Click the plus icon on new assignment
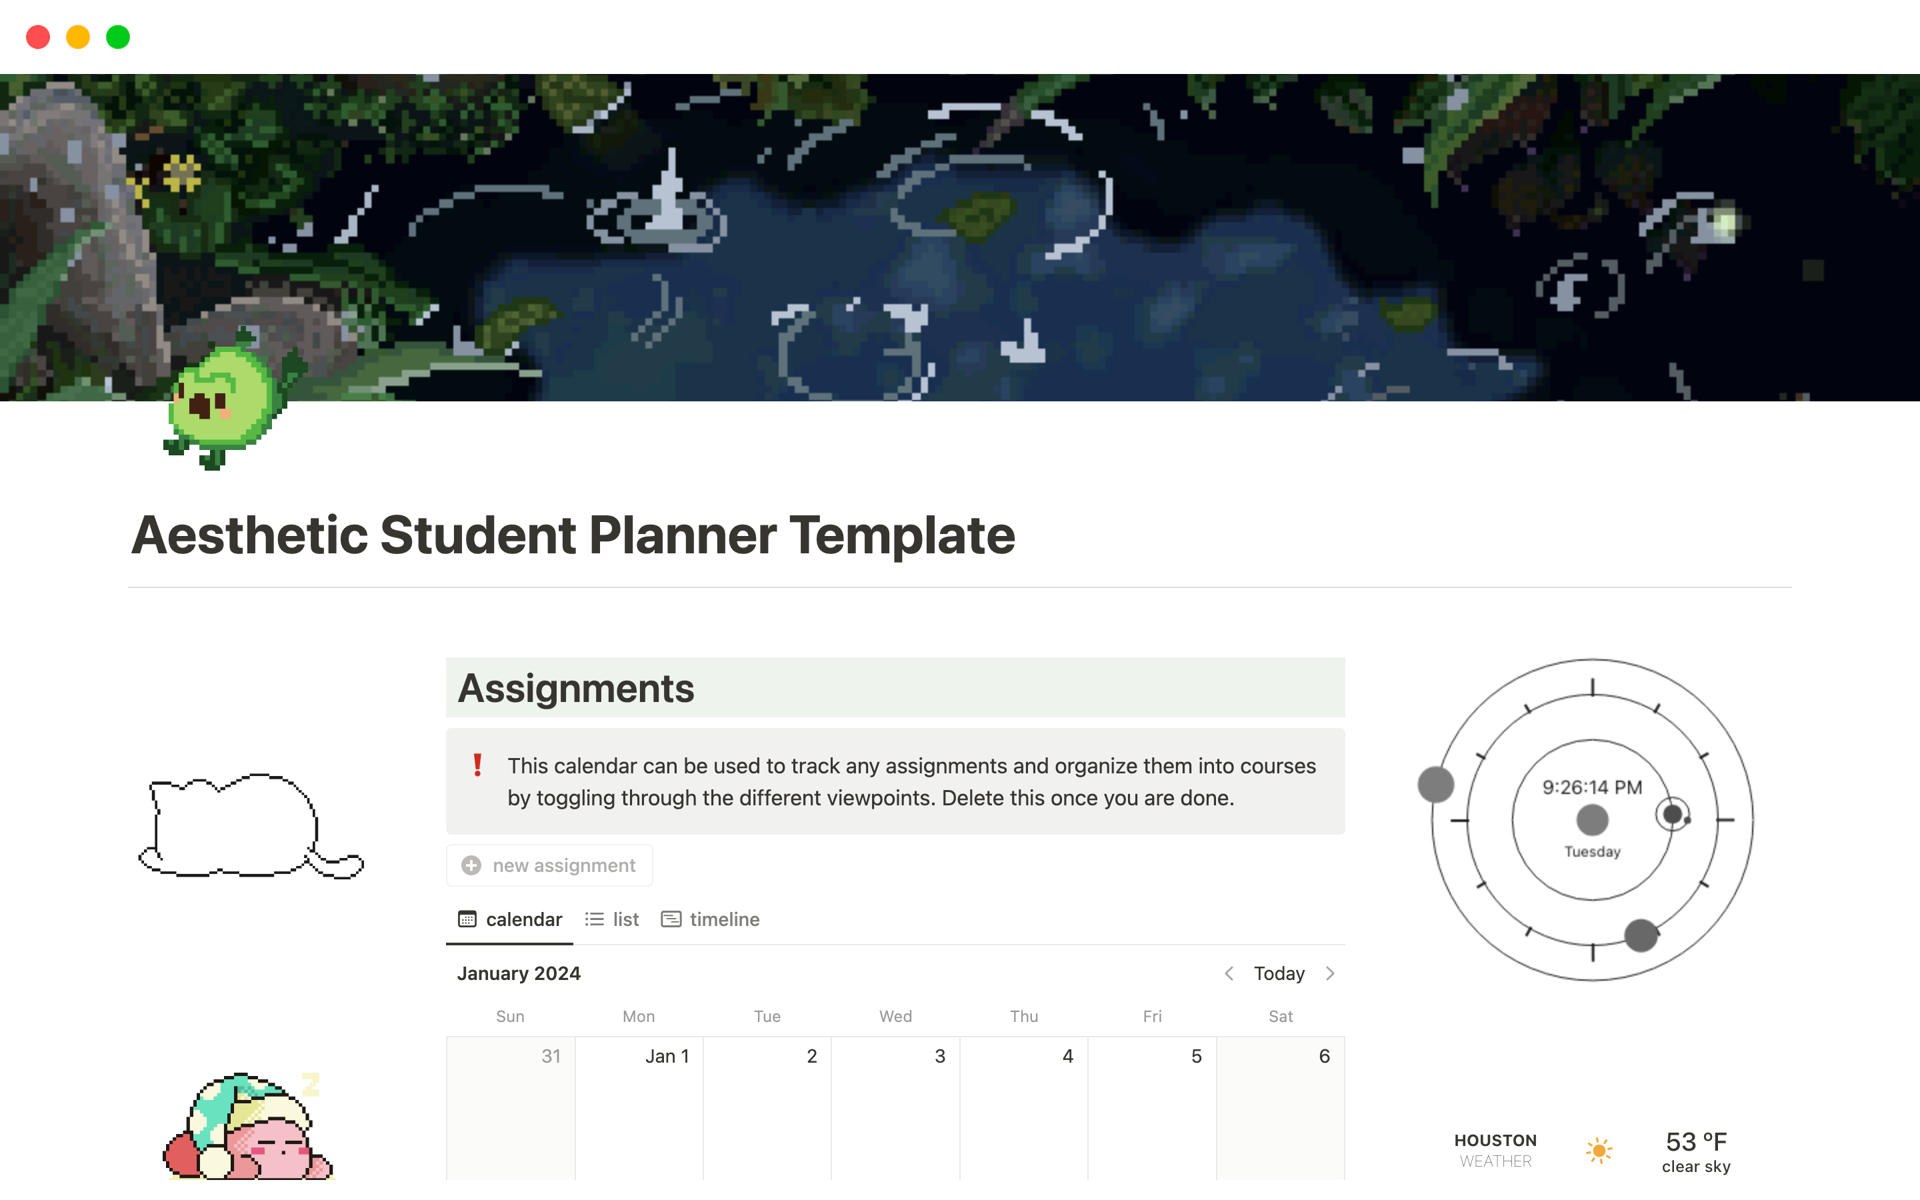 (470, 865)
